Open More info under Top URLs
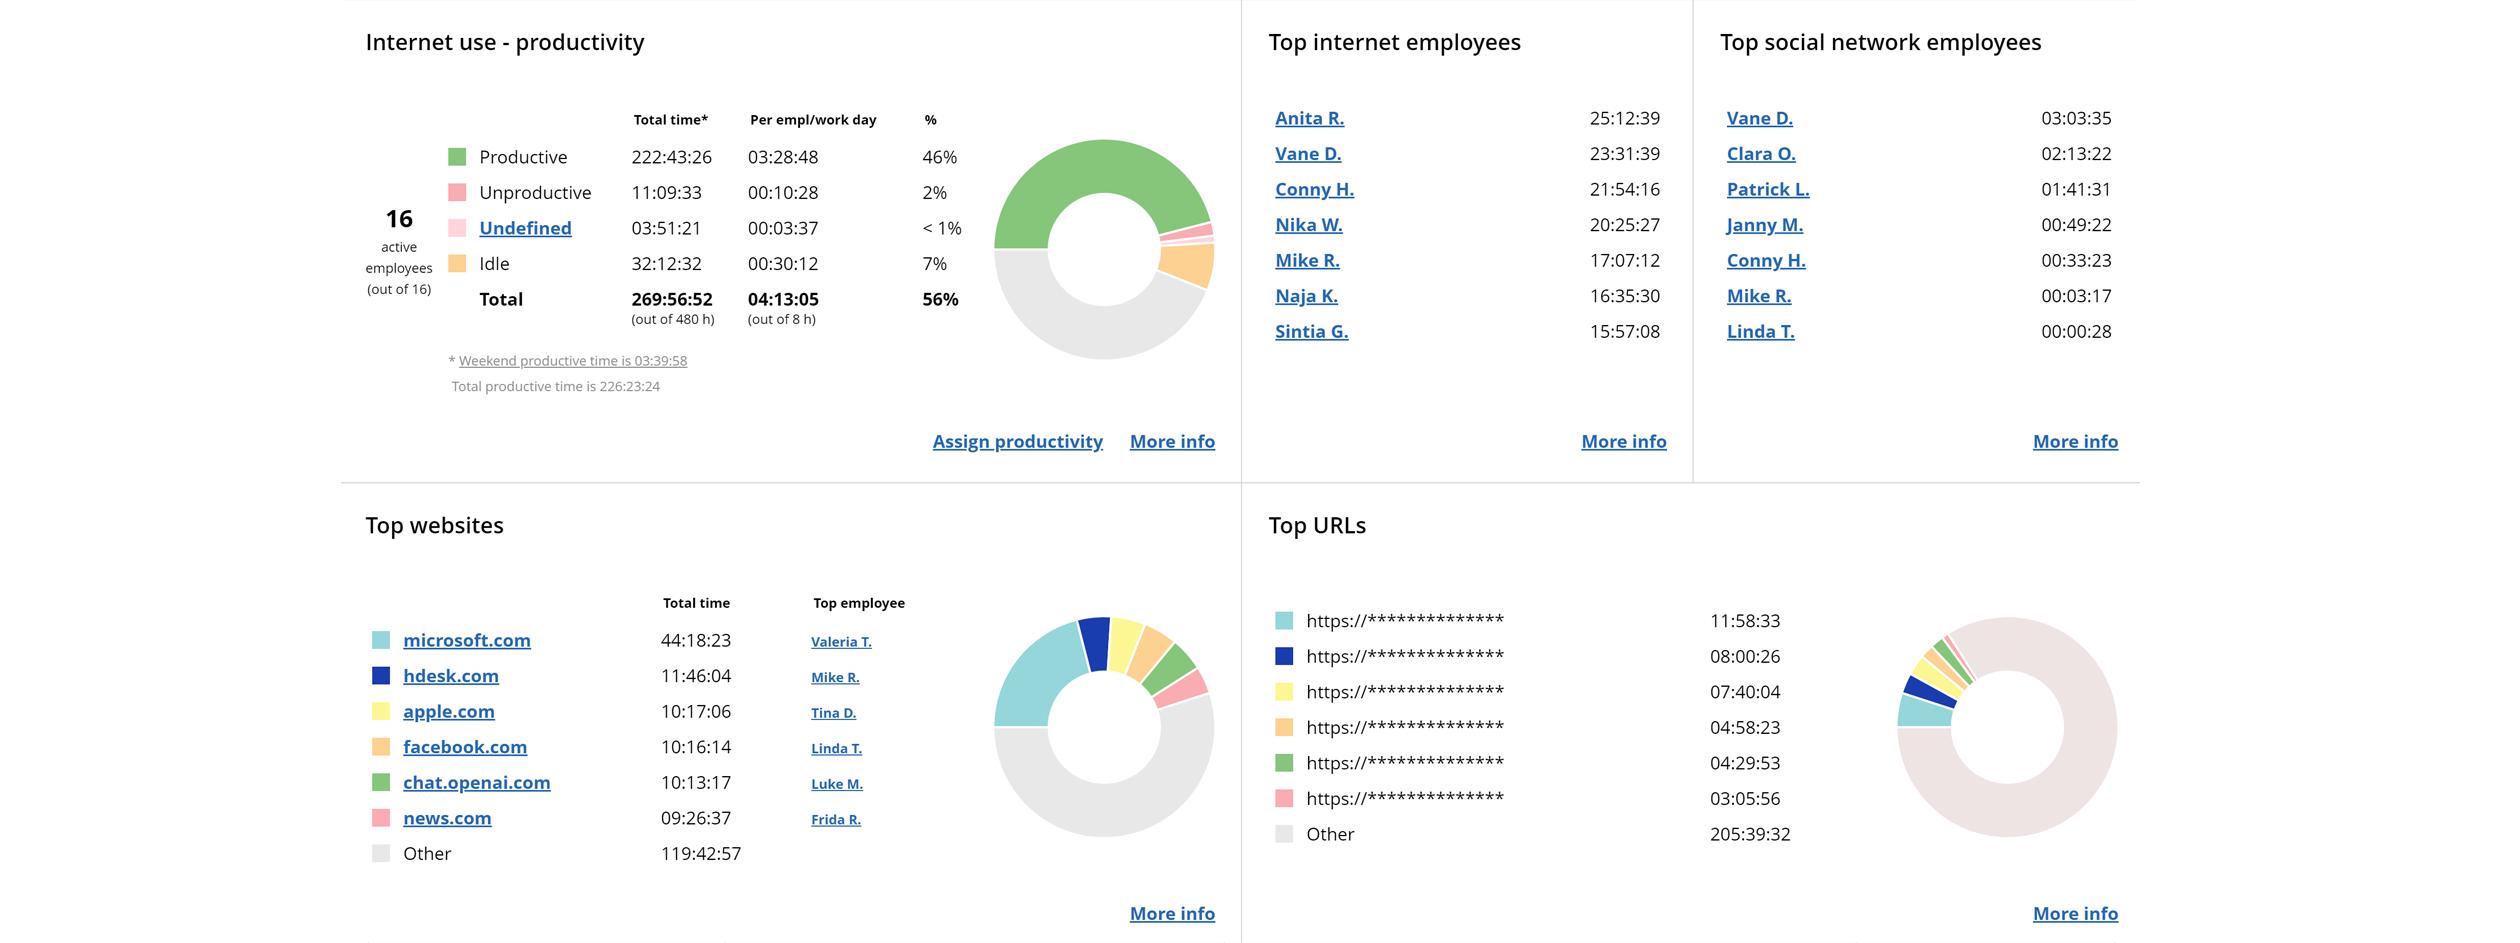Screen dimensions: 2520x943 [x=2075, y=914]
